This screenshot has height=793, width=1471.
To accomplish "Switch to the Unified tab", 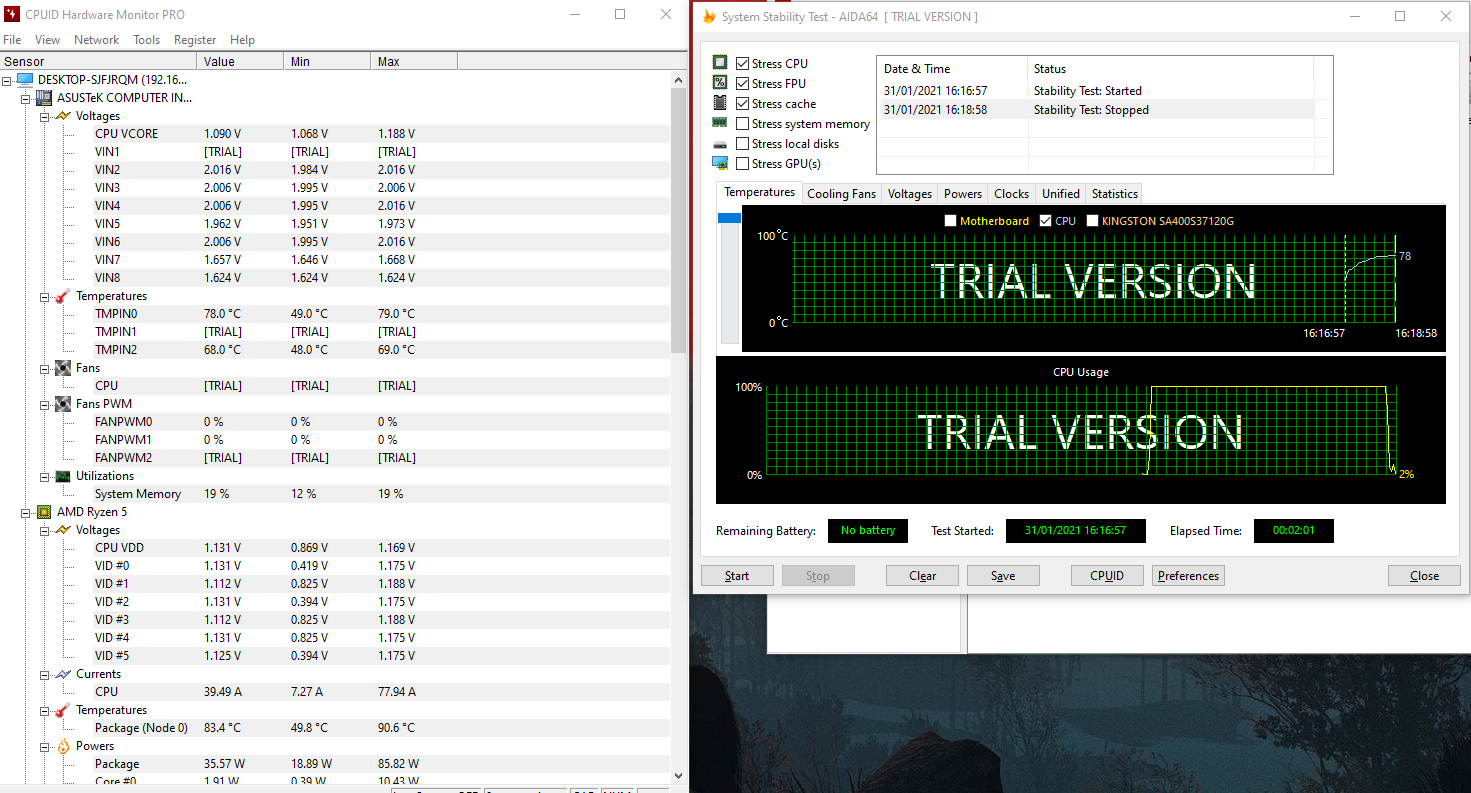I will [1060, 194].
